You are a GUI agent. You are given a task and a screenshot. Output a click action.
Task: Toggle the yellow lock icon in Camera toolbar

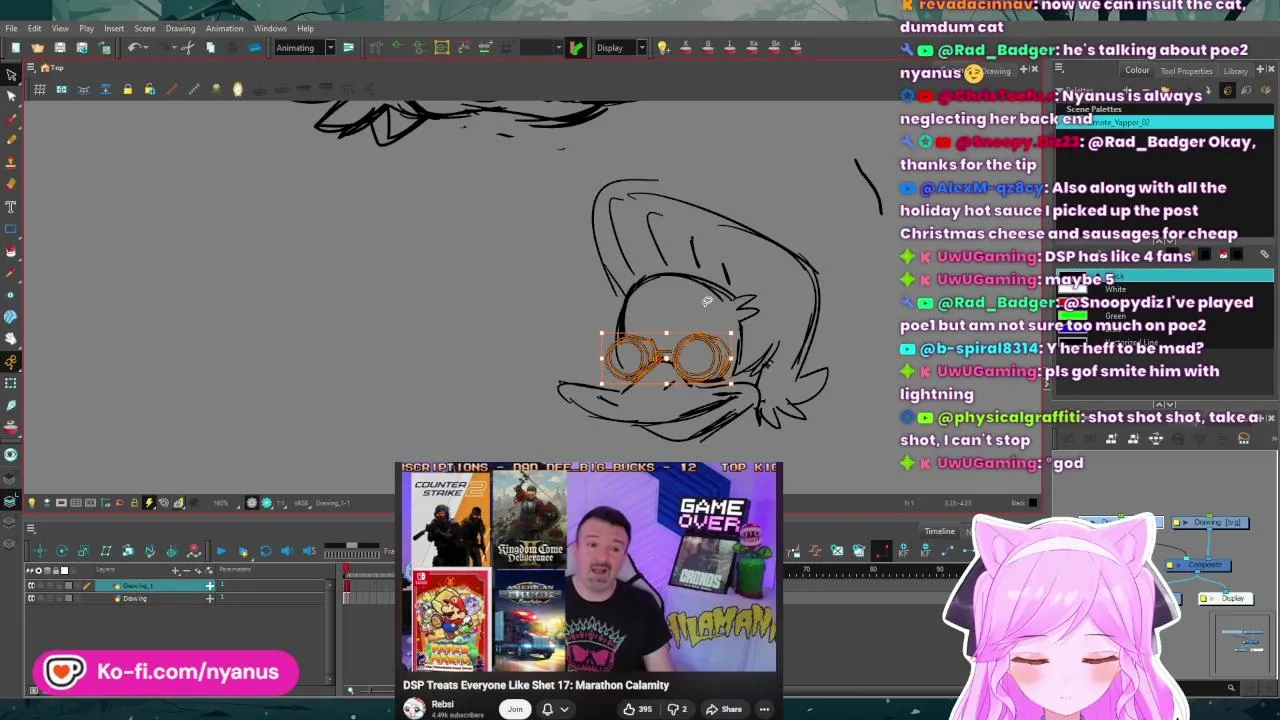pyautogui.click(x=127, y=90)
